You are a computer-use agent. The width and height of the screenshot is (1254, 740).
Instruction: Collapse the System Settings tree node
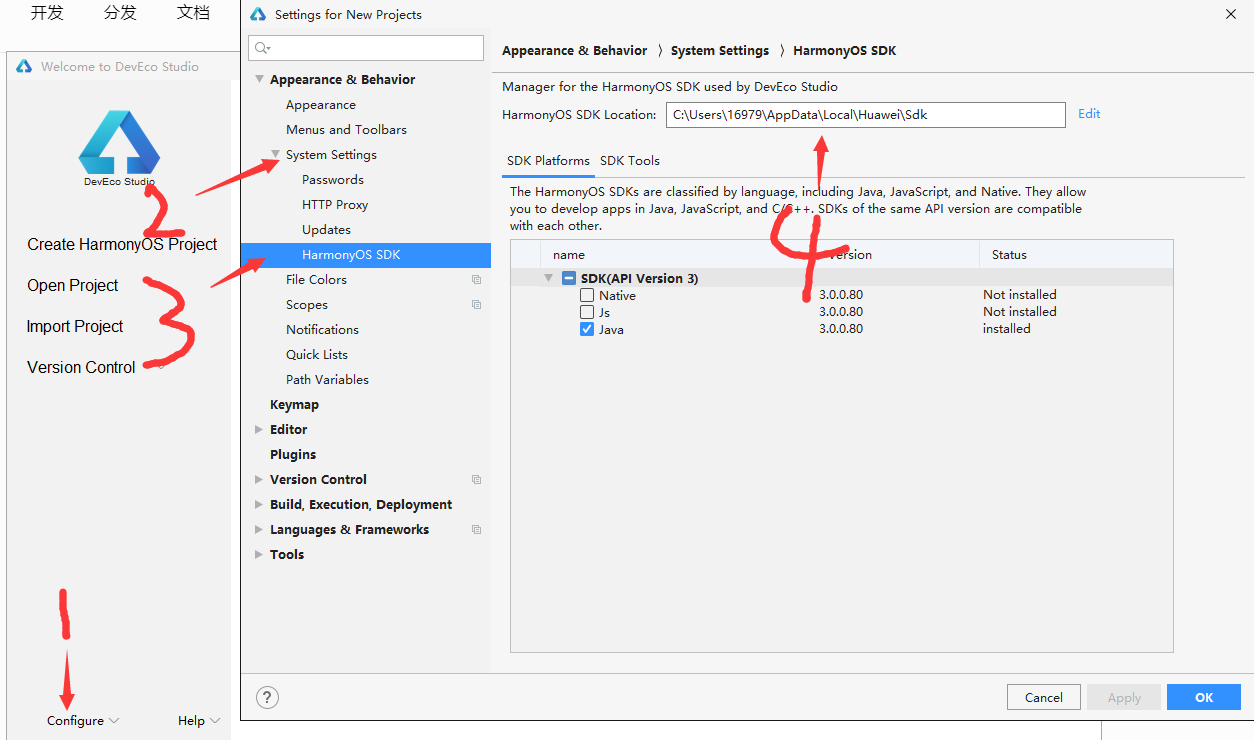click(x=275, y=155)
